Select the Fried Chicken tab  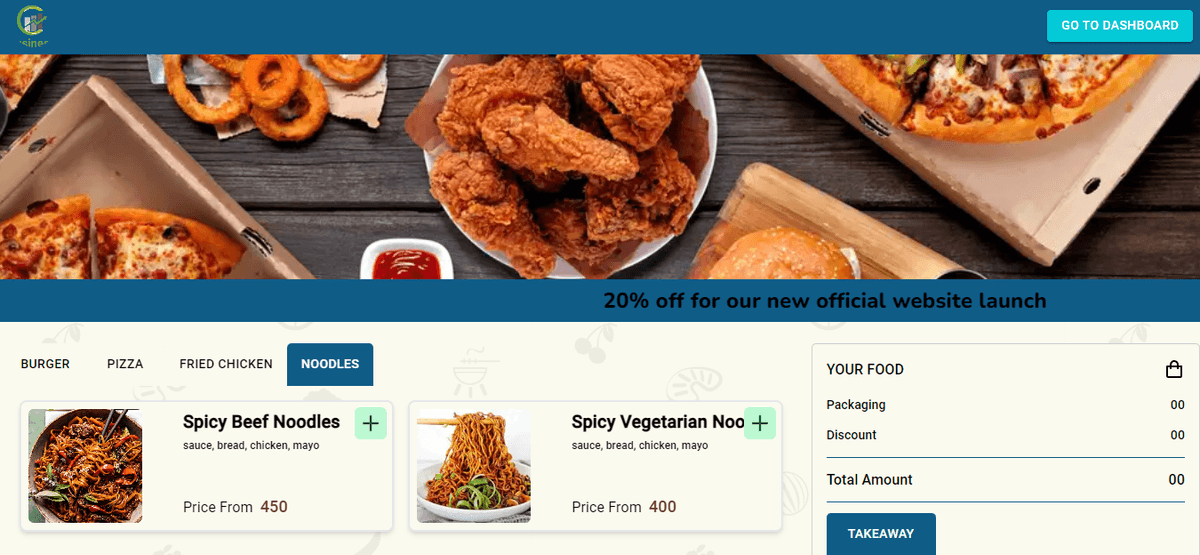tap(226, 364)
